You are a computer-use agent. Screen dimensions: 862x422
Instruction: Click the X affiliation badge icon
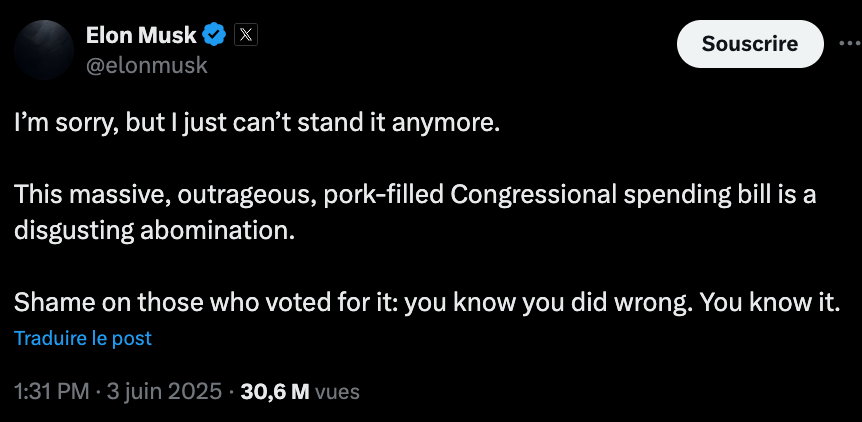pyautogui.click(x=246, y=37)
